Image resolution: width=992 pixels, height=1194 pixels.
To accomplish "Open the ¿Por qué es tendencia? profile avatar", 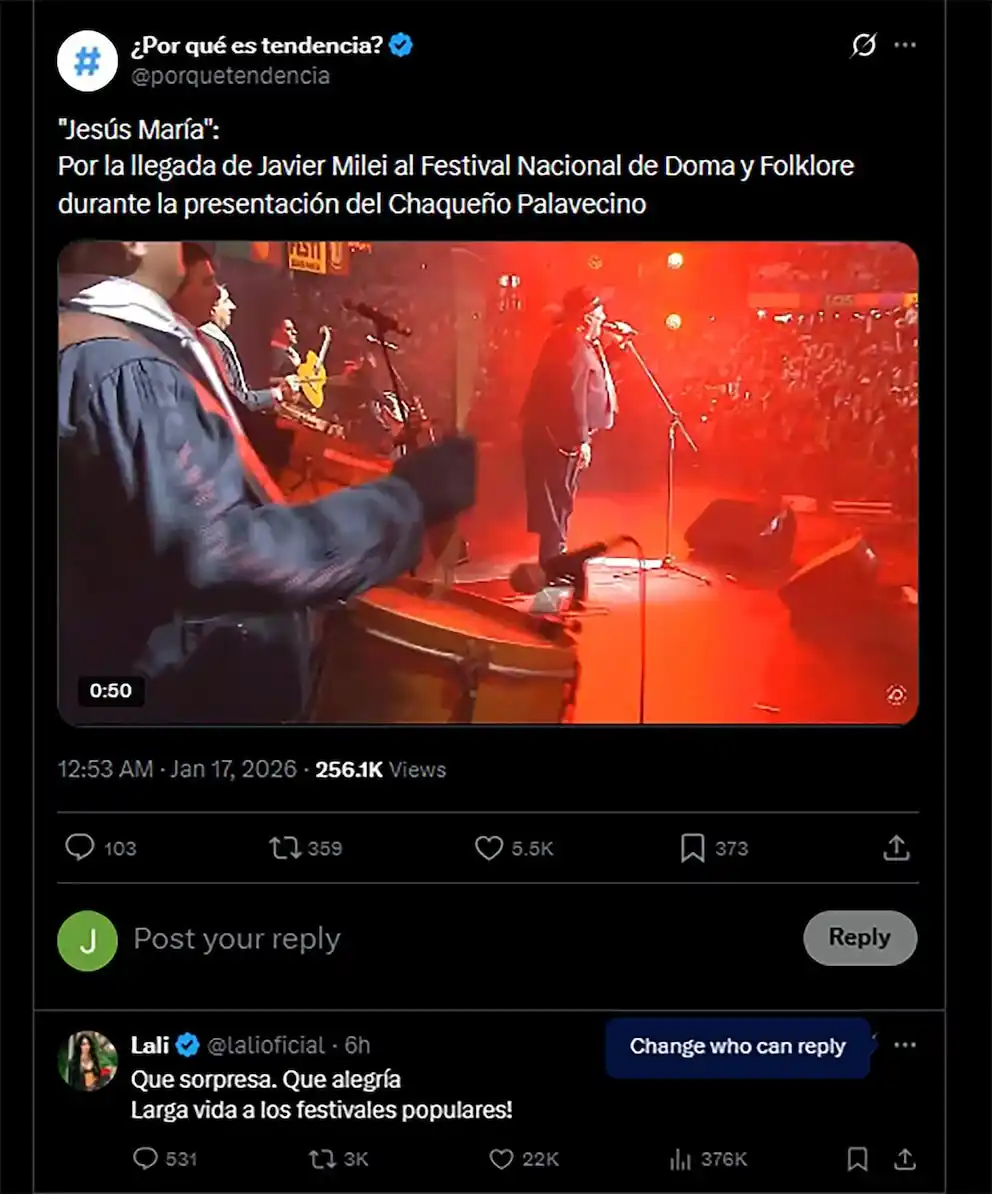I will tap(88, 60).
